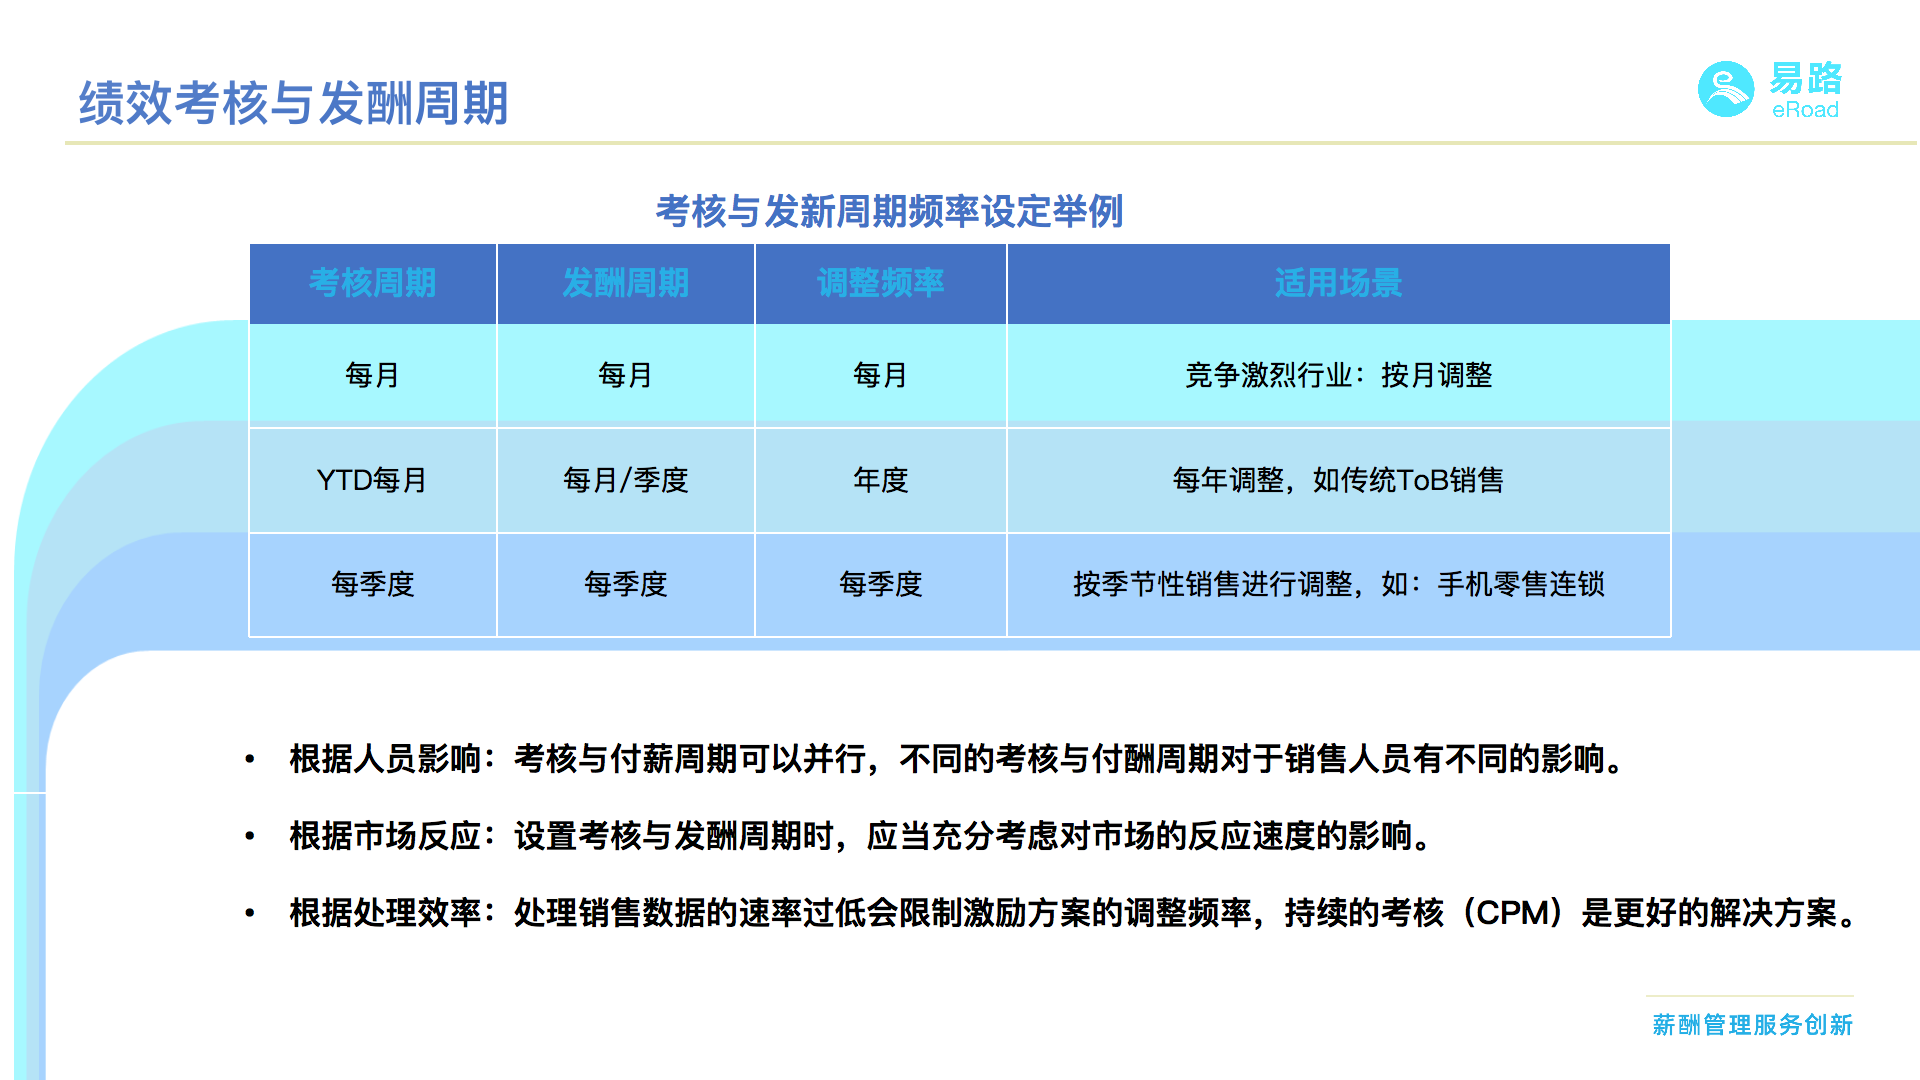Select the YTD每月 table cell
The width and height of the screenshot is (1920, 1080).
click(372, 480)
